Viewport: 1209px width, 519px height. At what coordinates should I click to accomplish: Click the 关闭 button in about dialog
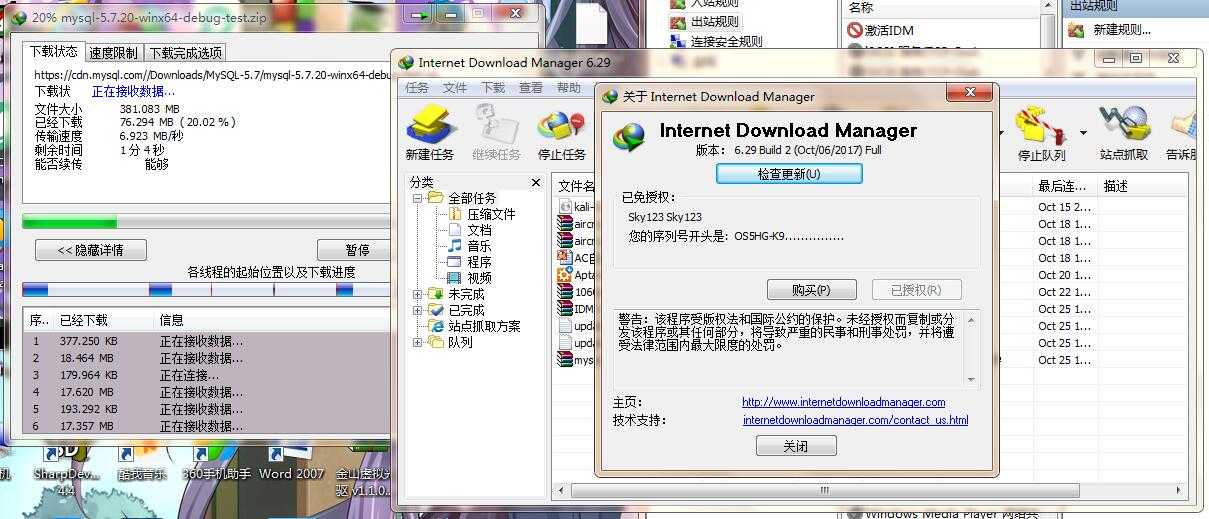tap(796, 446)
